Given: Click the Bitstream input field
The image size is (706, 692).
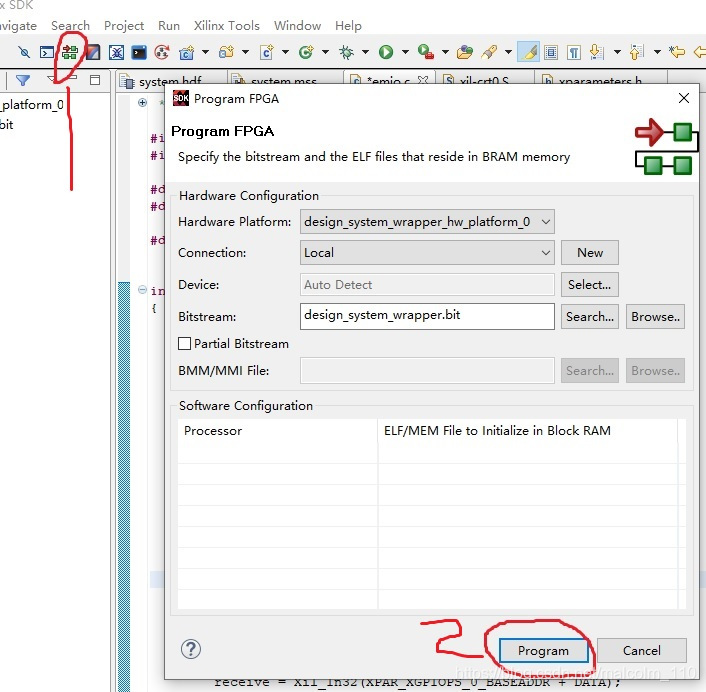Looking at the screenshot, I should [x=427, y=316].
